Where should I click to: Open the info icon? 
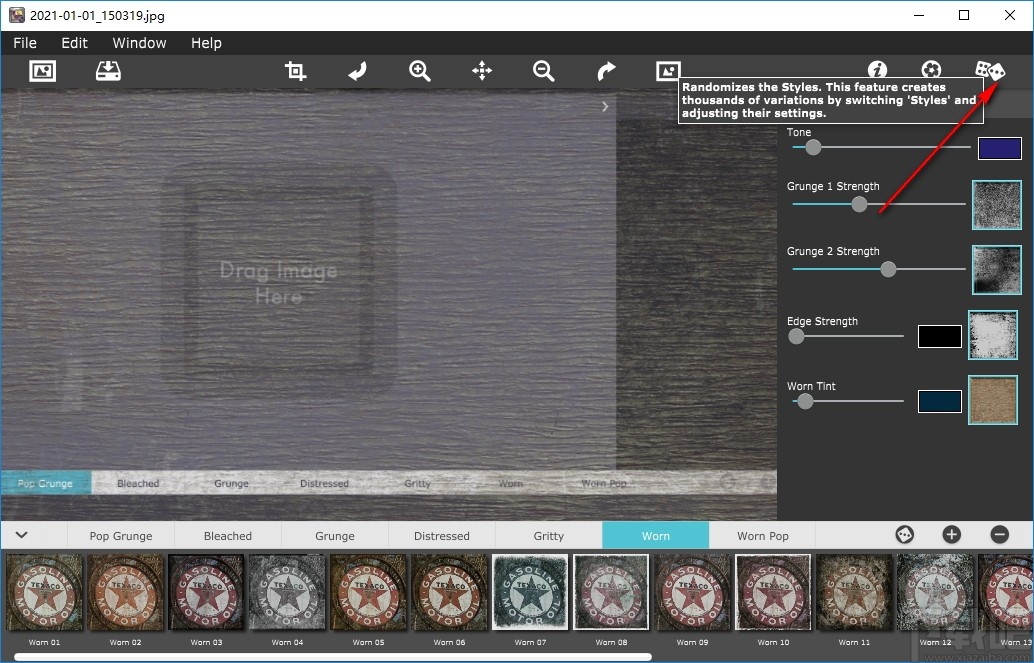point(877,70)
